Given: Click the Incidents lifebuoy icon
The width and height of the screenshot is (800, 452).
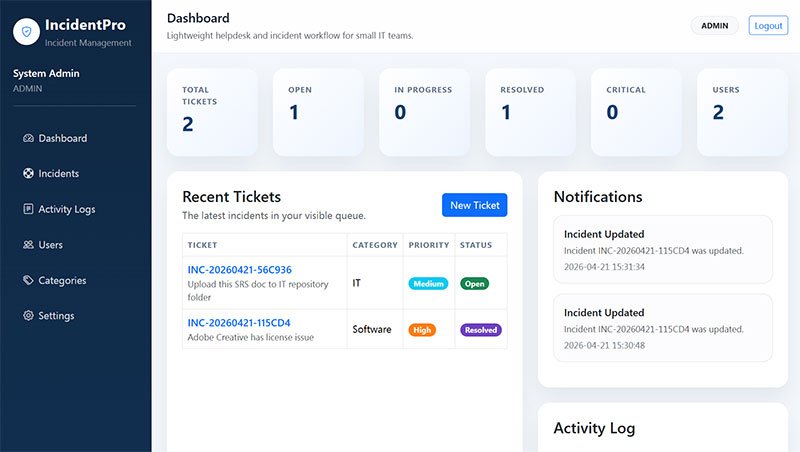Looking at the screenshot, I should click(28, 173).
